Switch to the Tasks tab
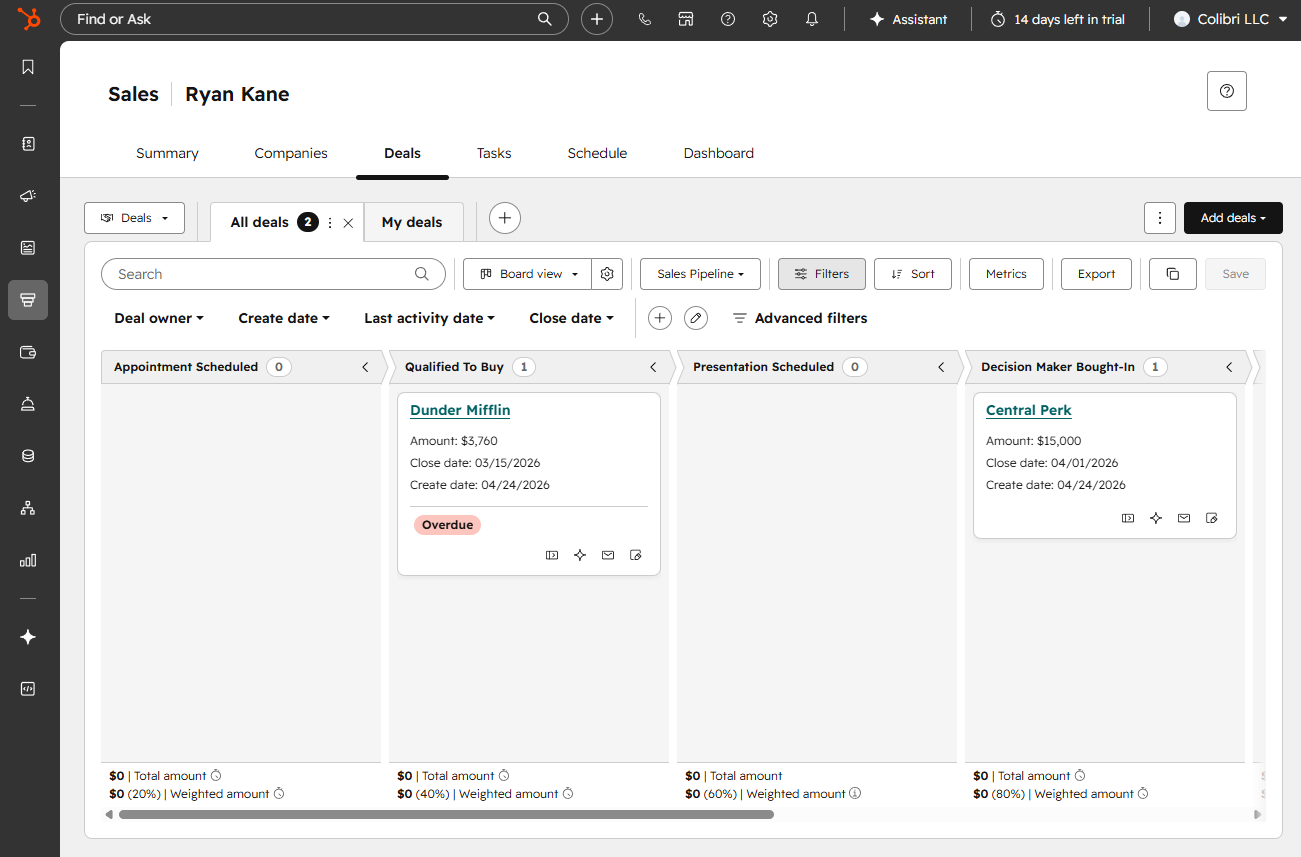The width and height of the screenshot is (1301, 857). pos(493,153)
